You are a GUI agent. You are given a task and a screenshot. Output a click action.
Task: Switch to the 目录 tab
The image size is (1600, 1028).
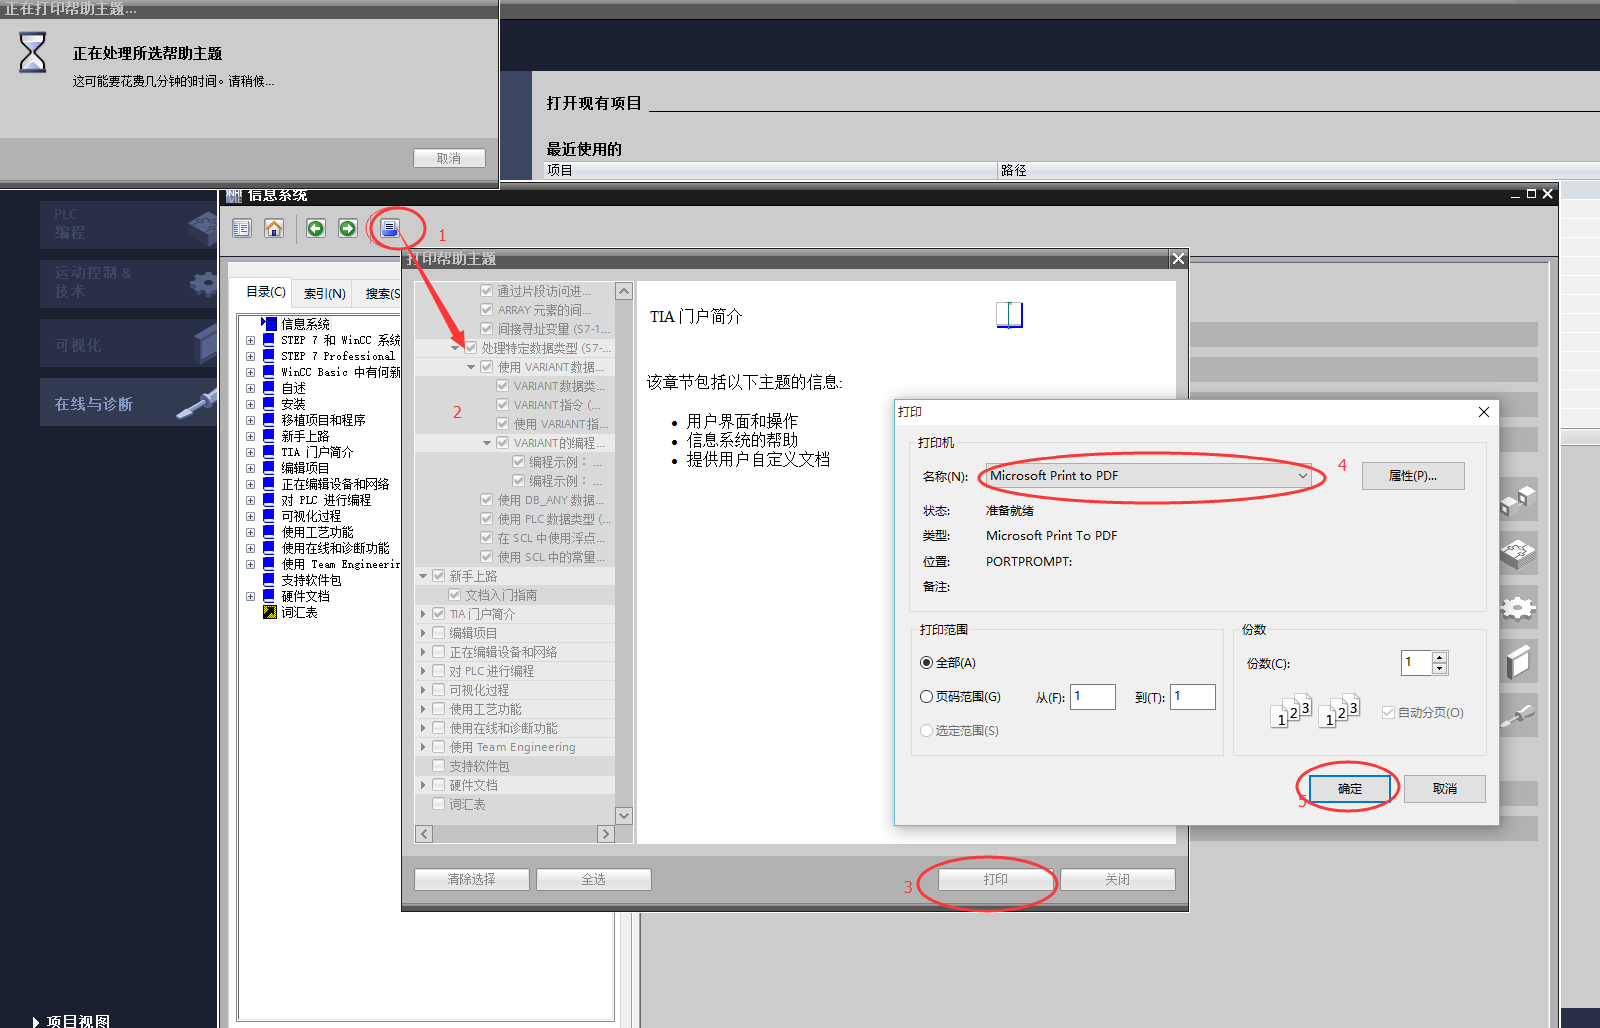266,292
